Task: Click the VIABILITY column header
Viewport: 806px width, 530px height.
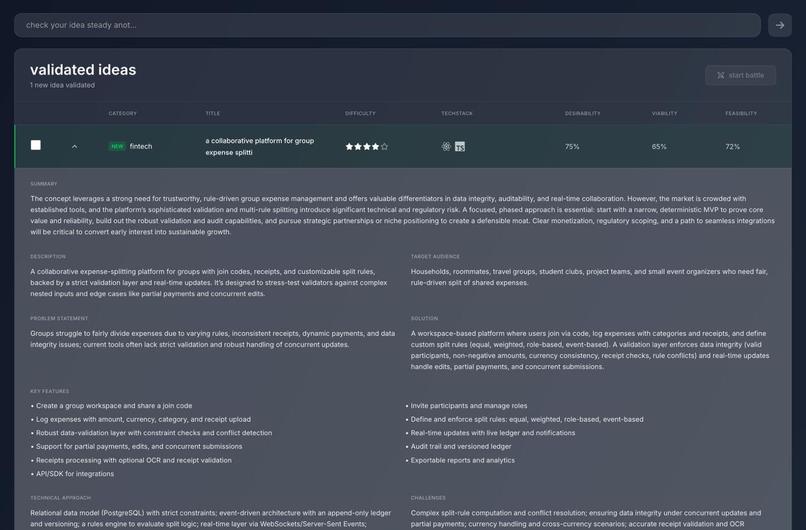Action: pyautogui.click(x=664, y=114)
